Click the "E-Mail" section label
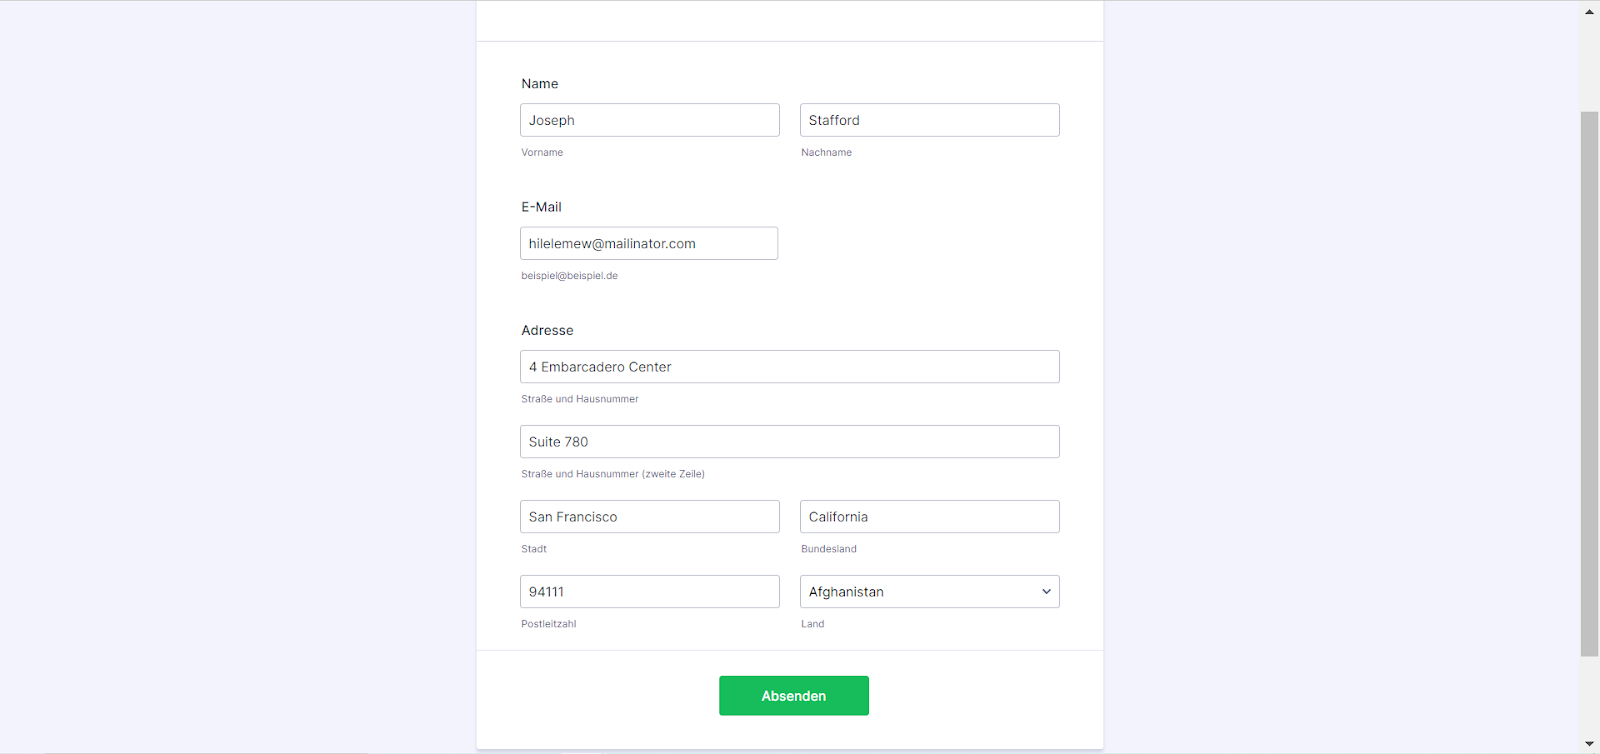Image resolution: width=1600 pixels, height=754 pixels. pos(541,207)
